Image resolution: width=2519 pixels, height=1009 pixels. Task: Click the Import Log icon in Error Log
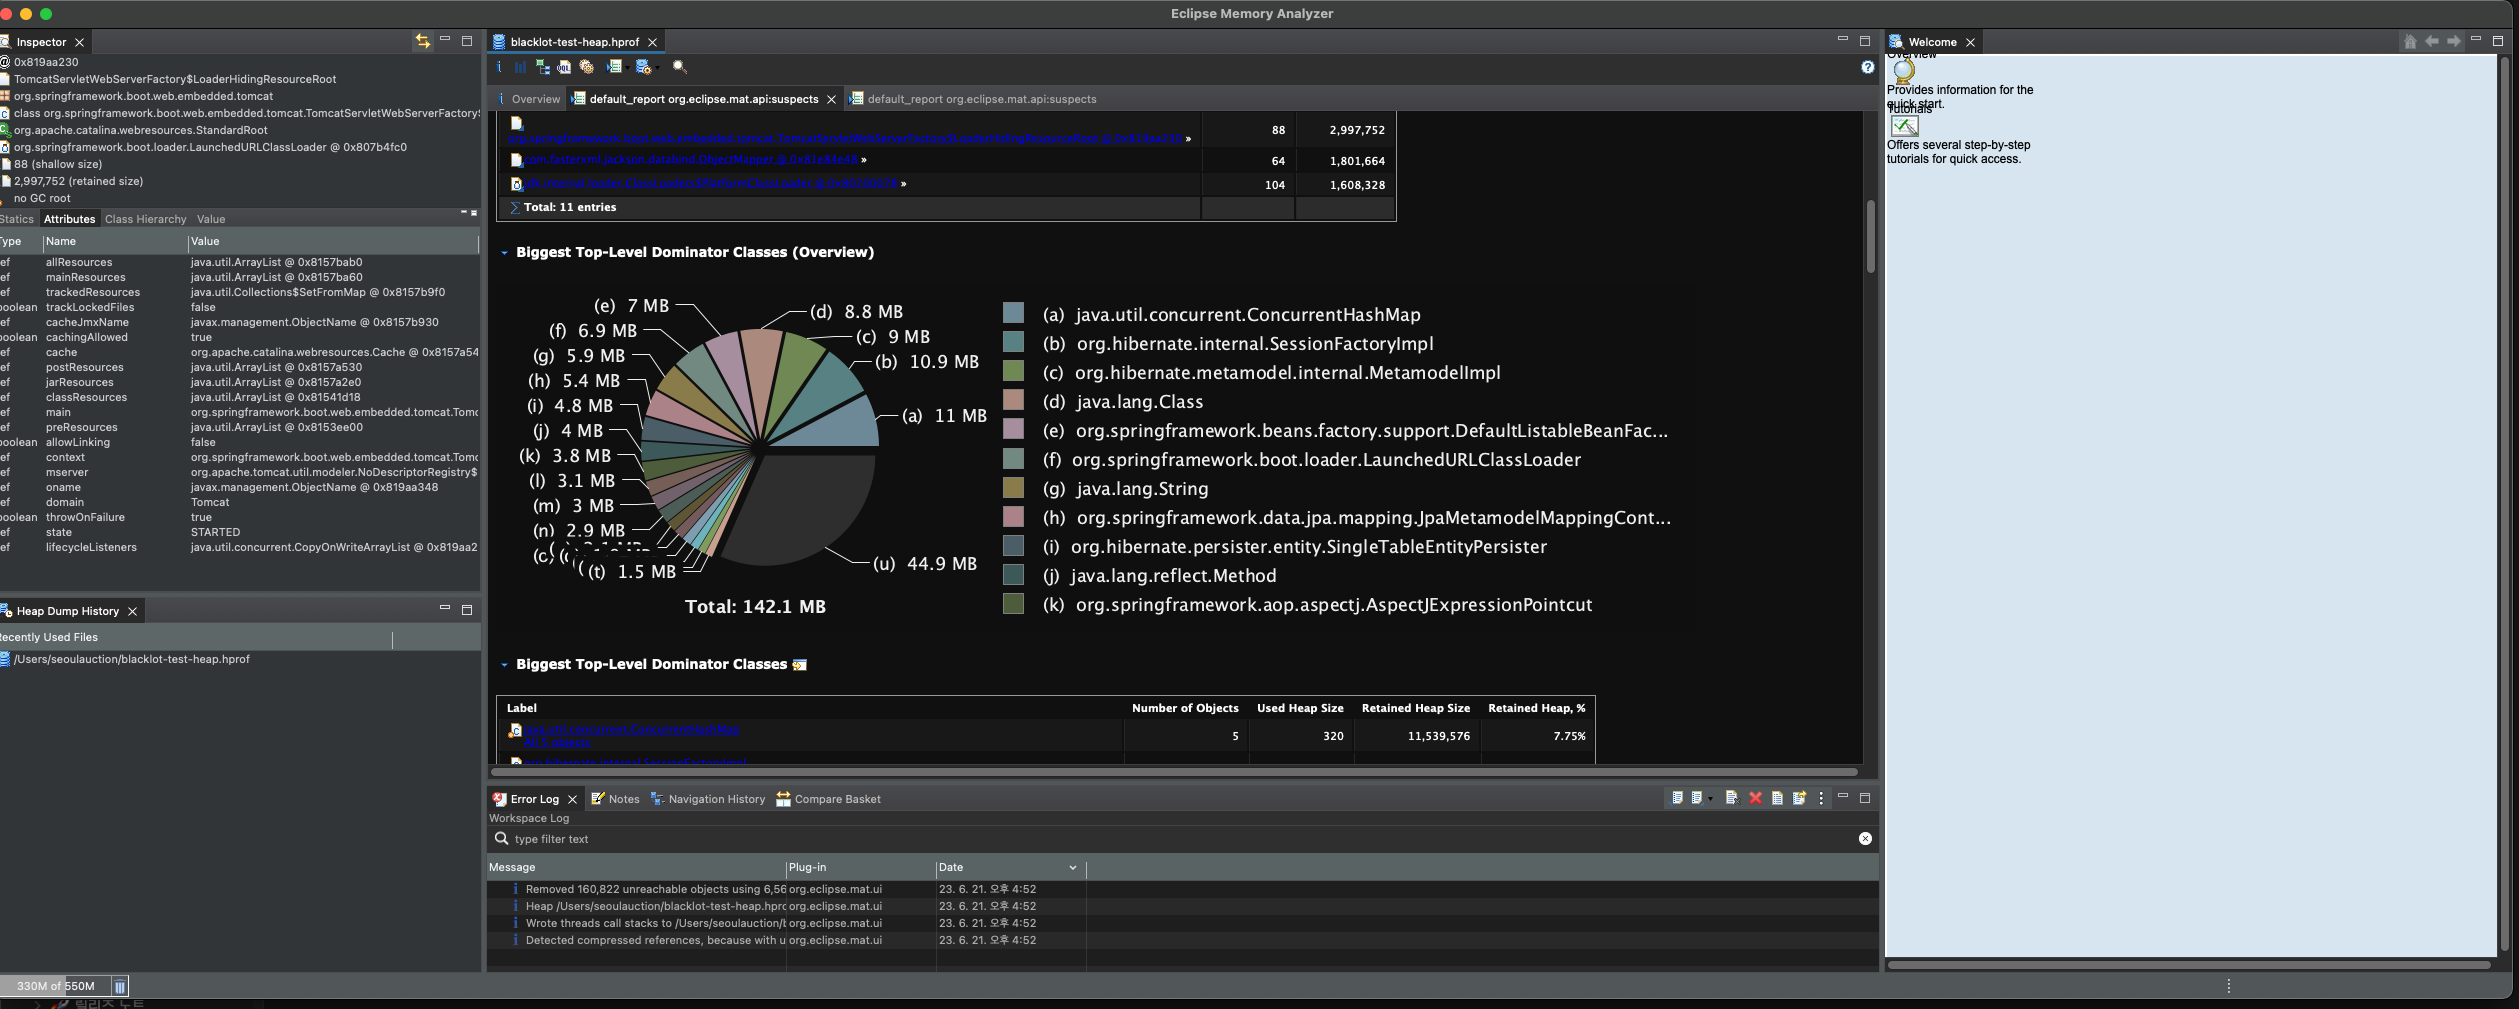1696,798
